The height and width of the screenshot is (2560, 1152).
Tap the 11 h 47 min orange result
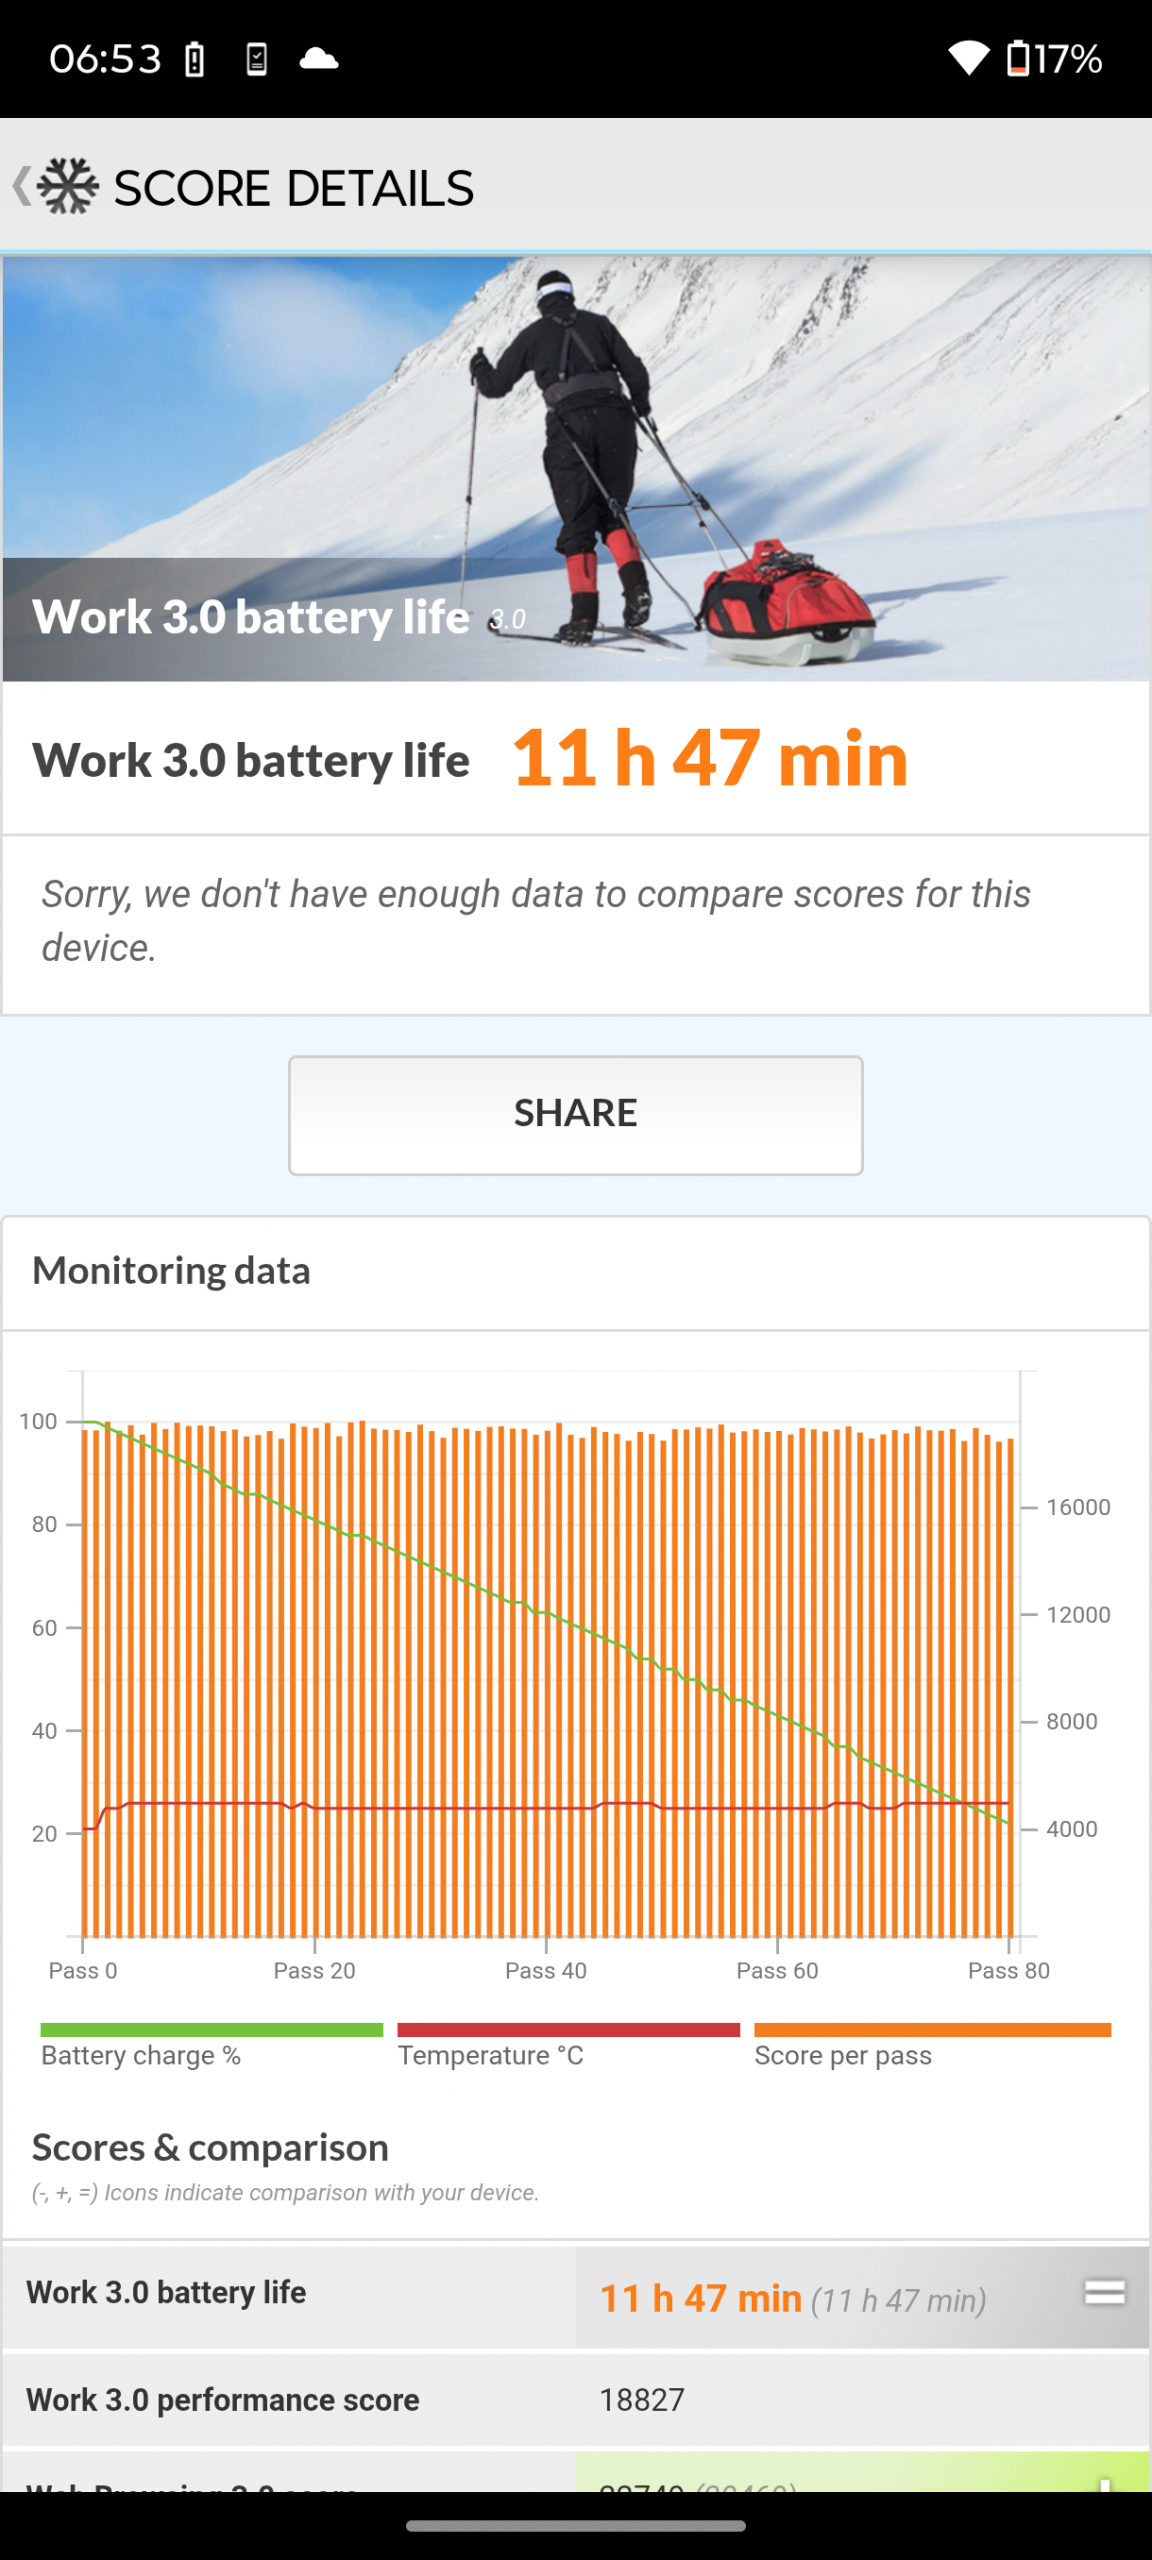tap(710, 759)
